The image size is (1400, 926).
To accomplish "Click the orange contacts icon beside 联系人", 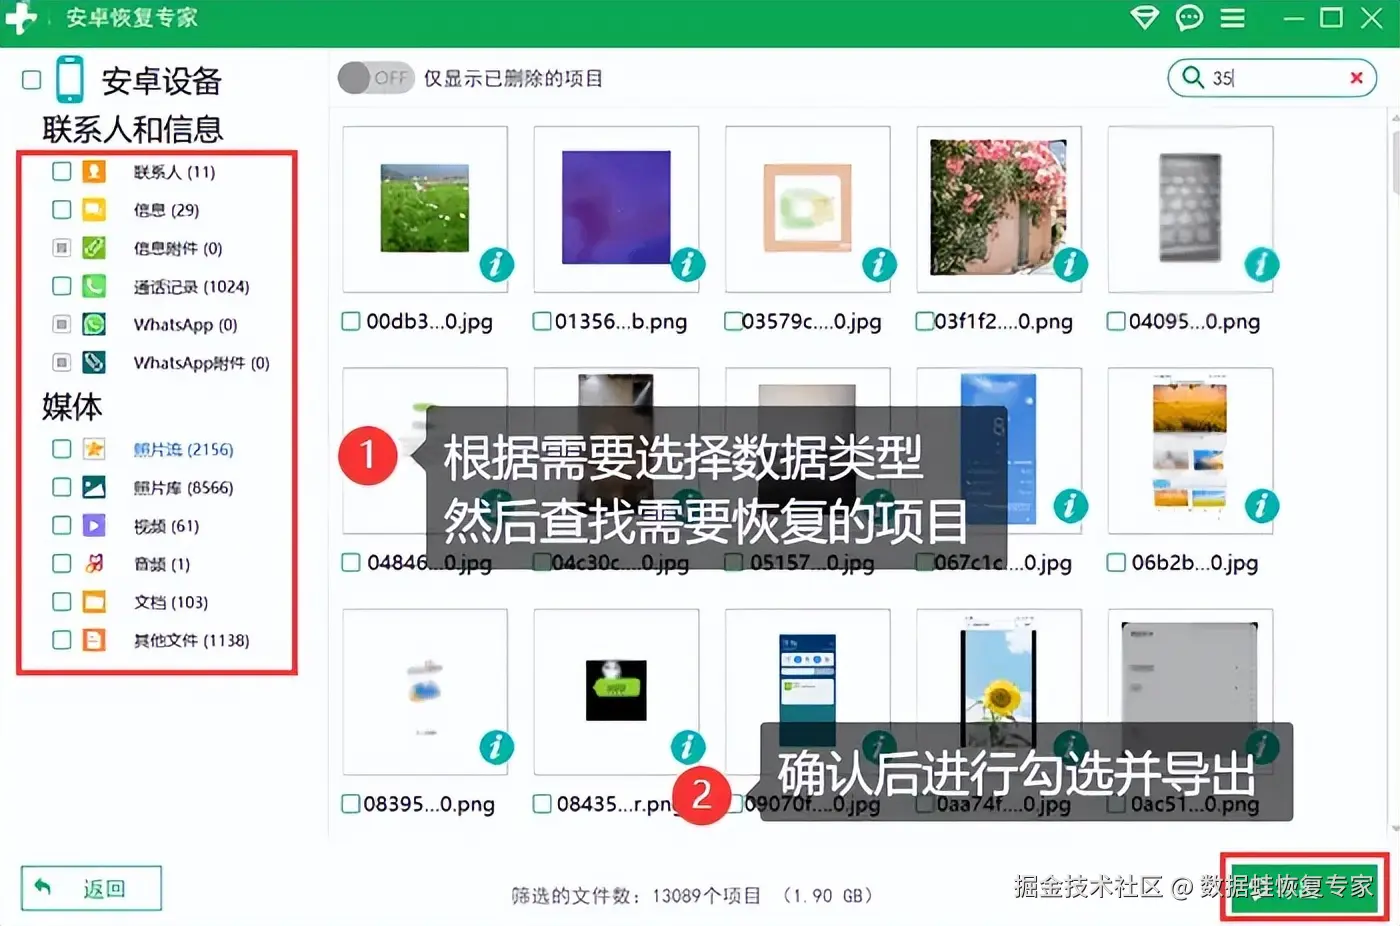I will click(x=94, y=171).
